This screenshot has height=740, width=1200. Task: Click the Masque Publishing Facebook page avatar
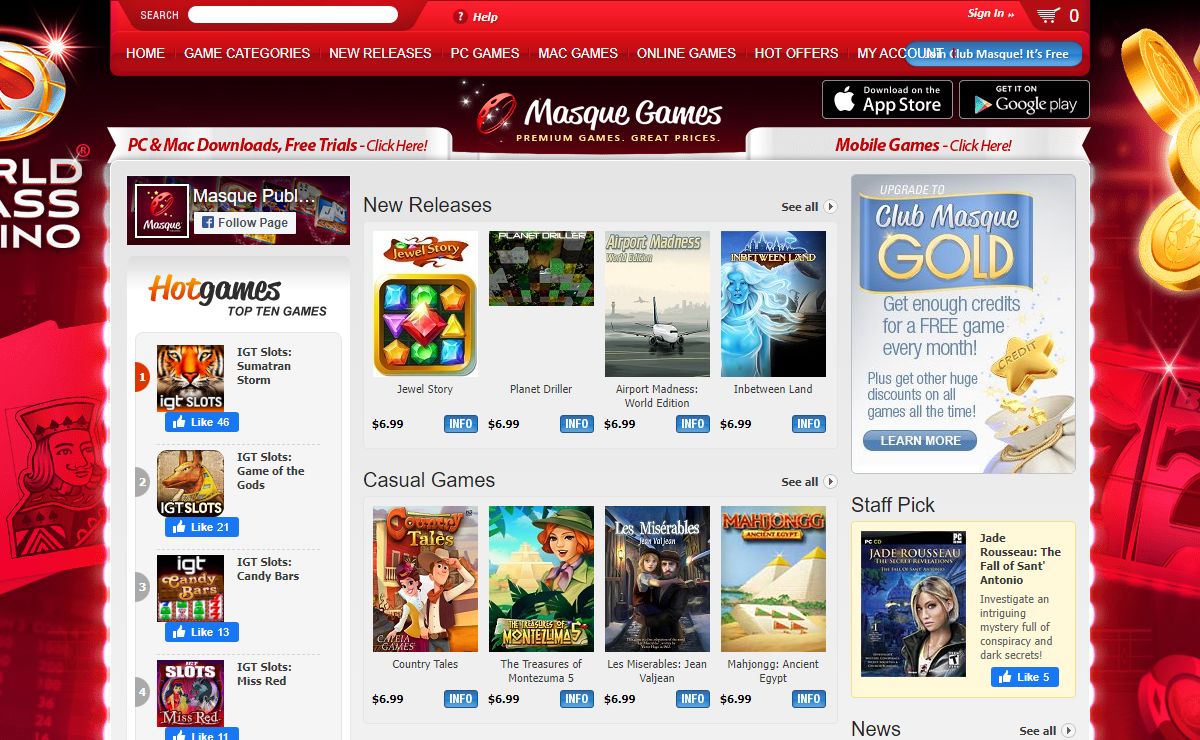coord(161,210)
